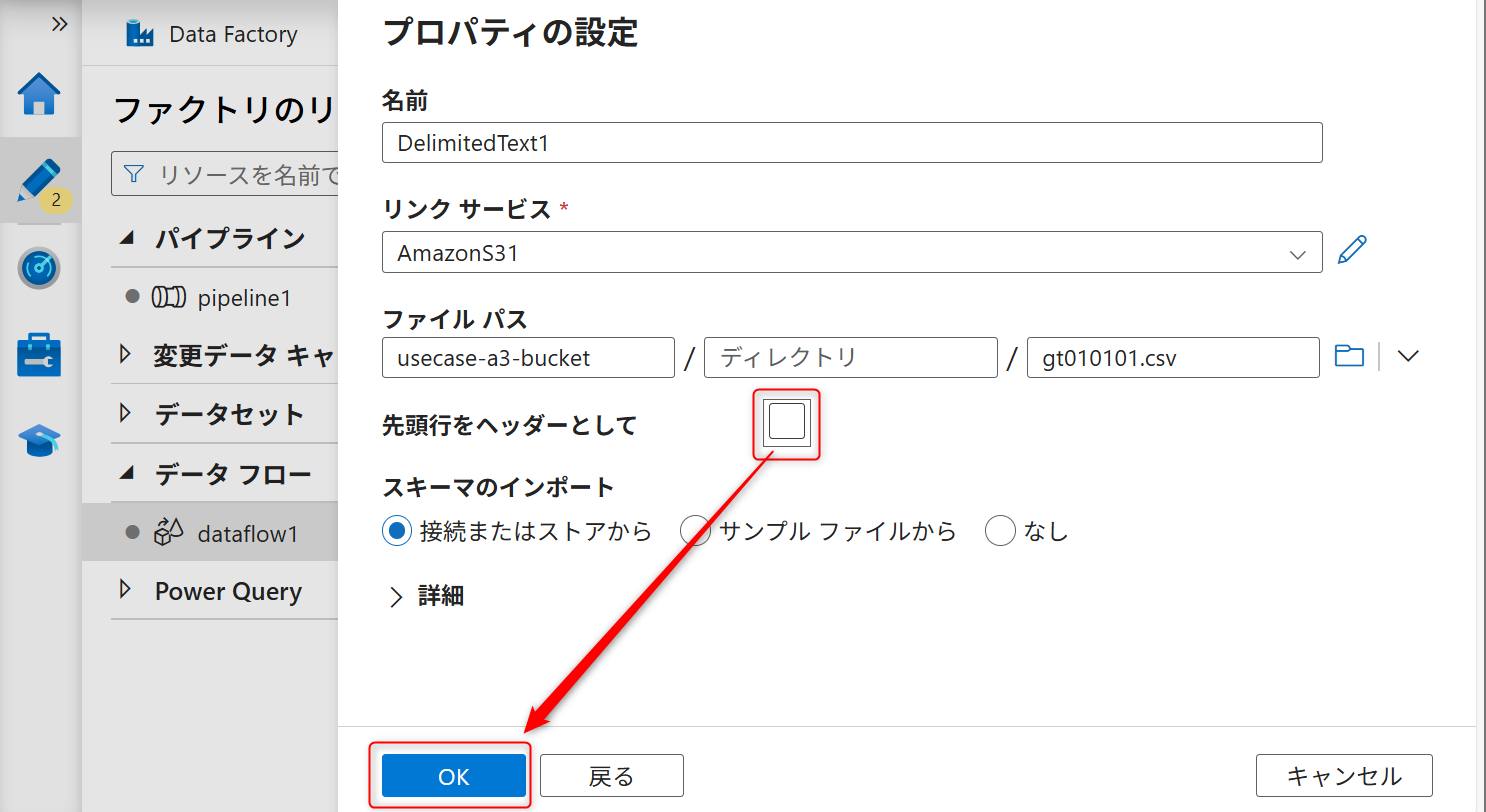This screenshot has width=1486, height=812.
Task: Edit the AmazonS31 linked service via pencil icon
Action: click(1352, 250)
